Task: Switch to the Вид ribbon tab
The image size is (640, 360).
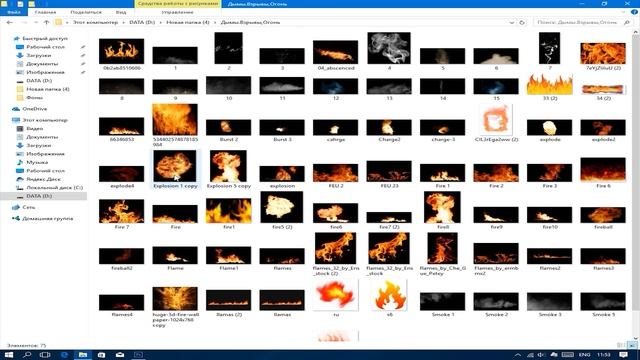Action: pyautogui.click(x=121, y=12)
